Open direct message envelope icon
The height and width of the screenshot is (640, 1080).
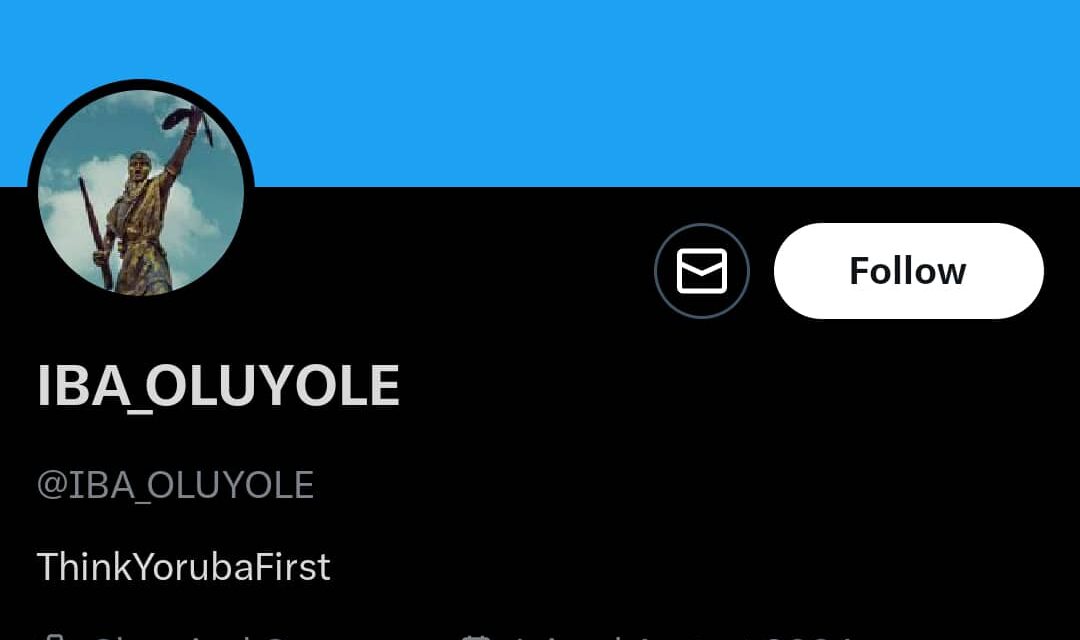[701, 271]
